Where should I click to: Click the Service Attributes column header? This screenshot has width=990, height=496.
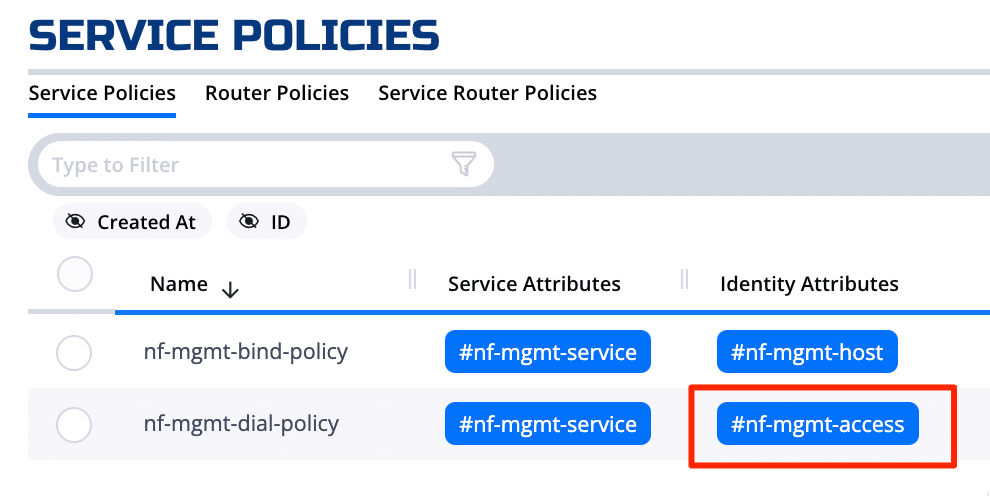click(534, 284)
